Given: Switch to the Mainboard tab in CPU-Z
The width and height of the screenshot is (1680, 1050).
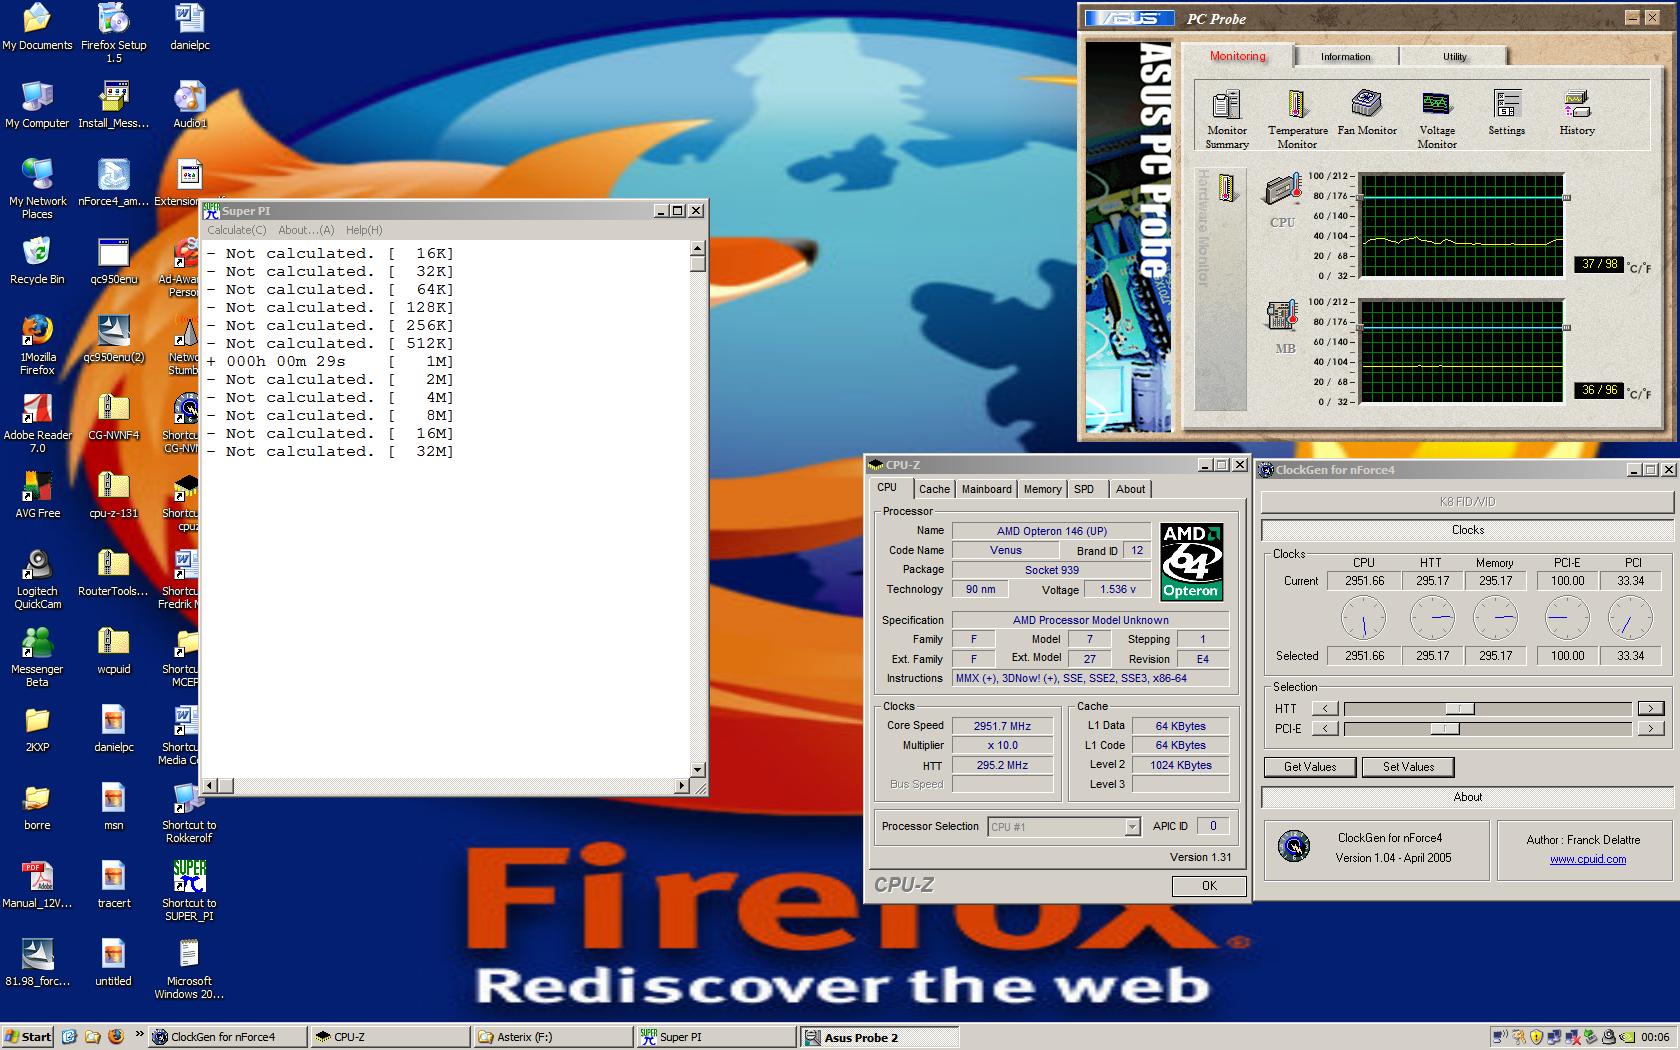Looking at the screenshot, I should (x=986, y=489).
